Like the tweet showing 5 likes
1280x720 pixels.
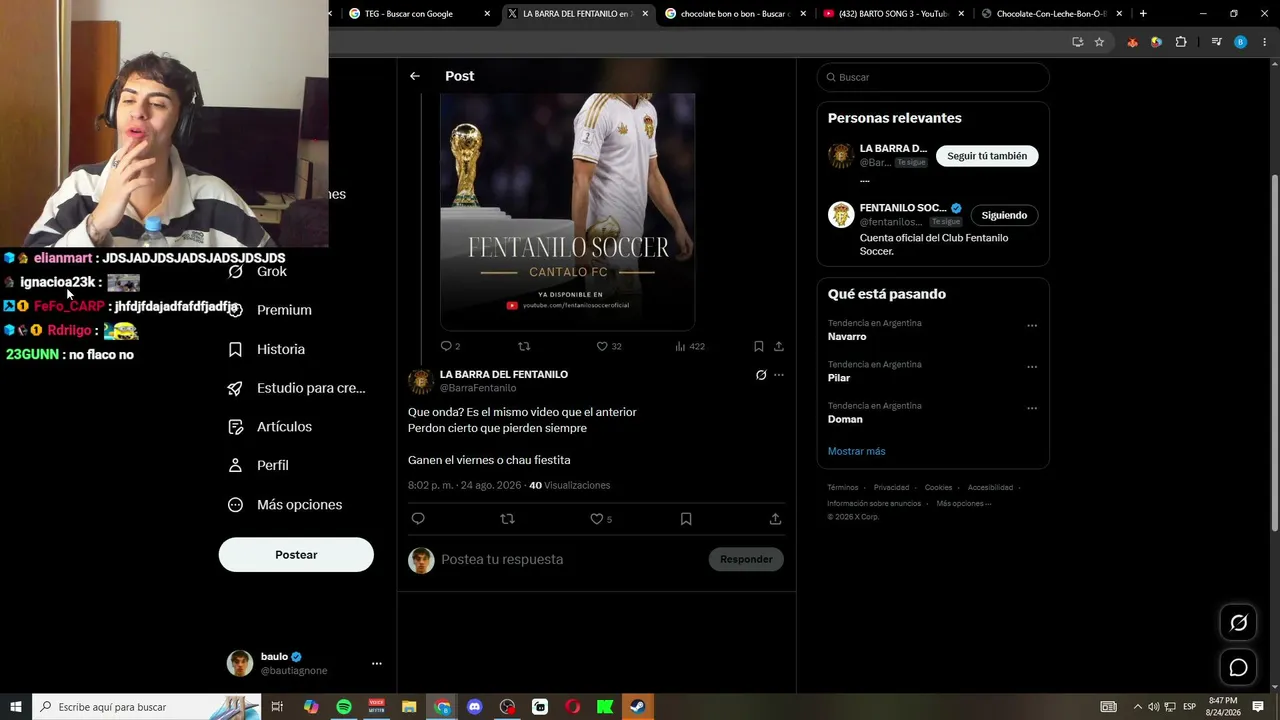pyautogui.click(x=601, y=519)
